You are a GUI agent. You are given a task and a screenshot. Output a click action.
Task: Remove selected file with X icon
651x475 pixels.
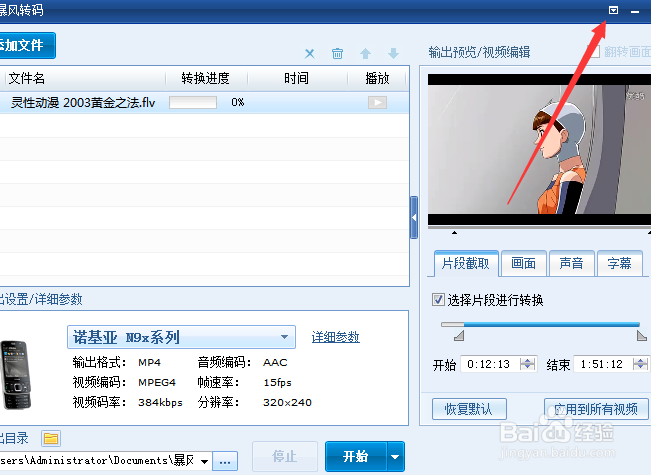pos(310,54)
